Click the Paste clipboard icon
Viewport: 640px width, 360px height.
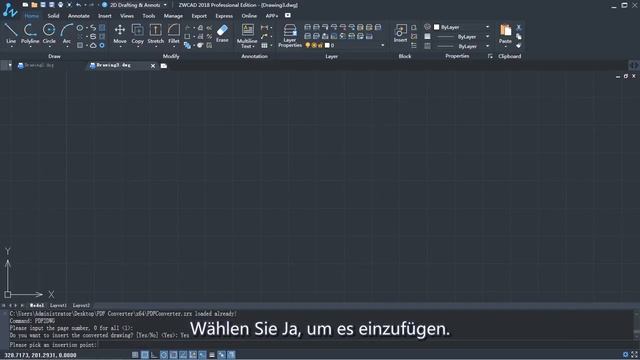coord(505,30)
